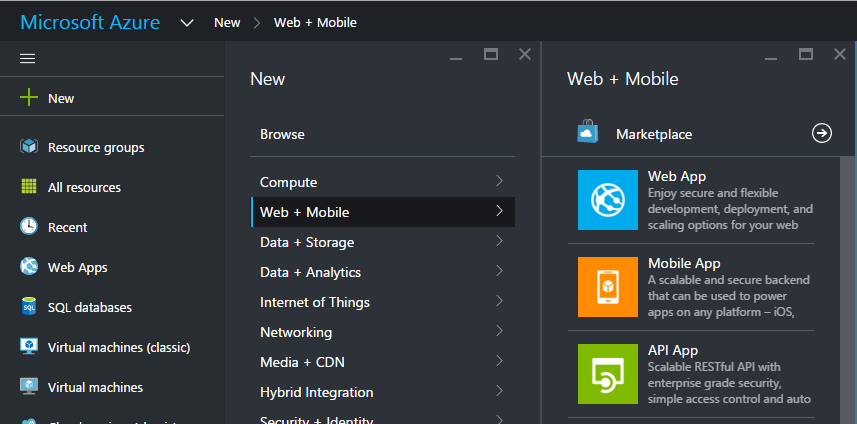Screen dimensions: 857x424
Task: Click the Web Apps globe icon in sidebar
Action: coord(28,267)
